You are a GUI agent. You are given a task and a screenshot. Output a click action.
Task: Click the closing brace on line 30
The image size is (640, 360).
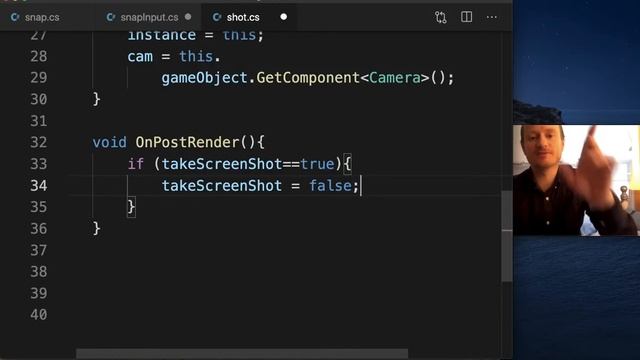[x=97, y=99]
